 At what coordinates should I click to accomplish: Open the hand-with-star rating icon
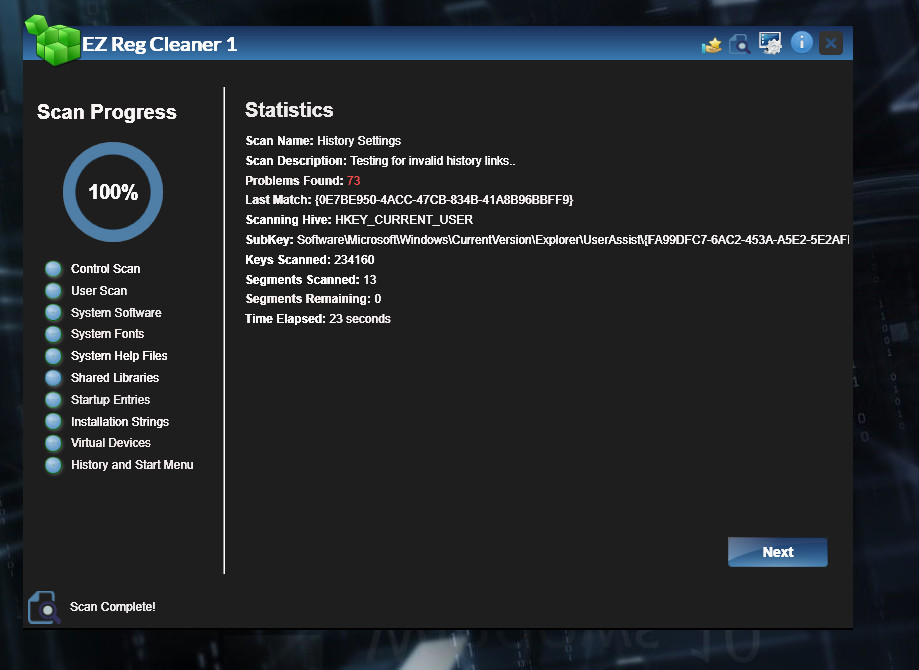coord(712,45)
